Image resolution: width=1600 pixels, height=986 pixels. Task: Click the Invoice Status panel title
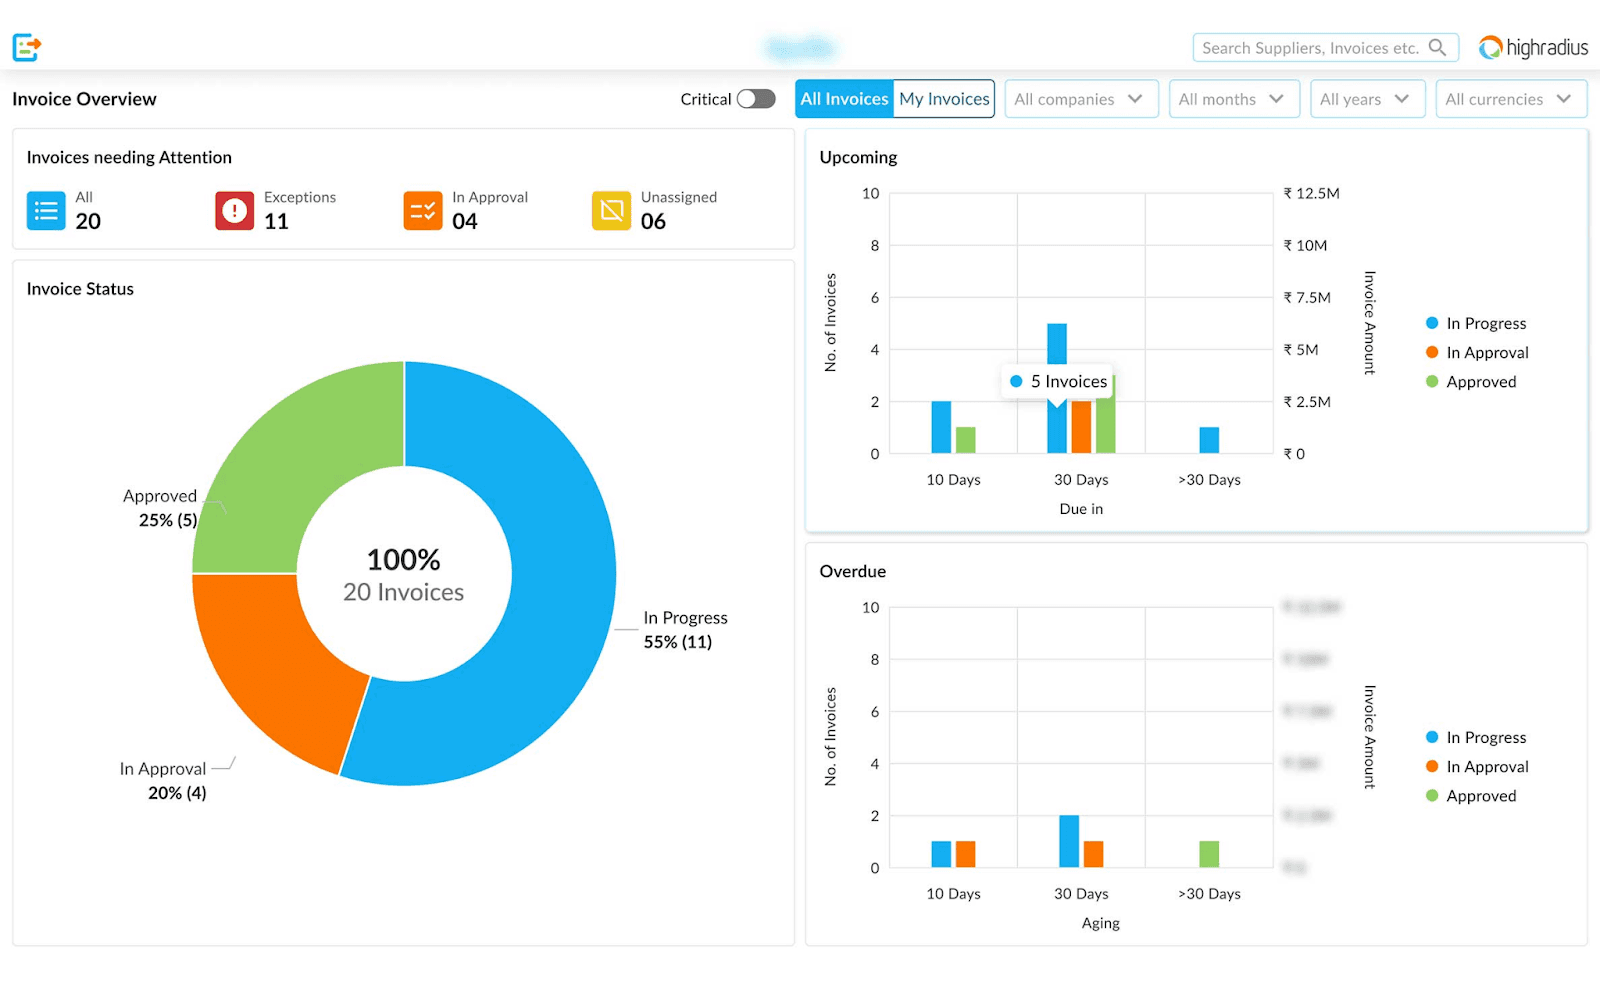(80, 289)
